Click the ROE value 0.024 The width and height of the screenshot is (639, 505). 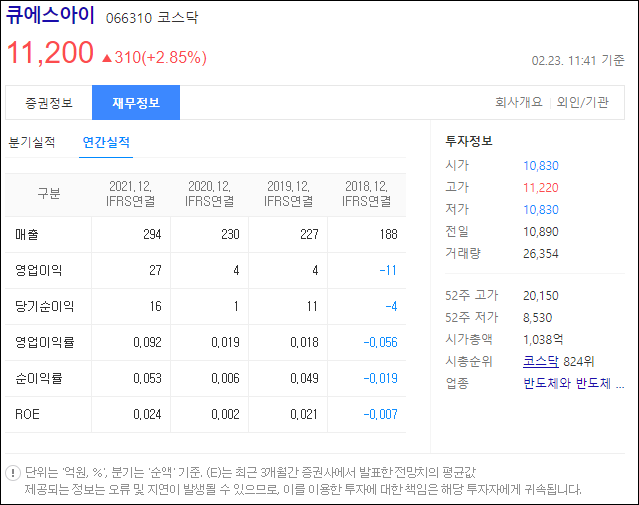[x=147, y=414]
